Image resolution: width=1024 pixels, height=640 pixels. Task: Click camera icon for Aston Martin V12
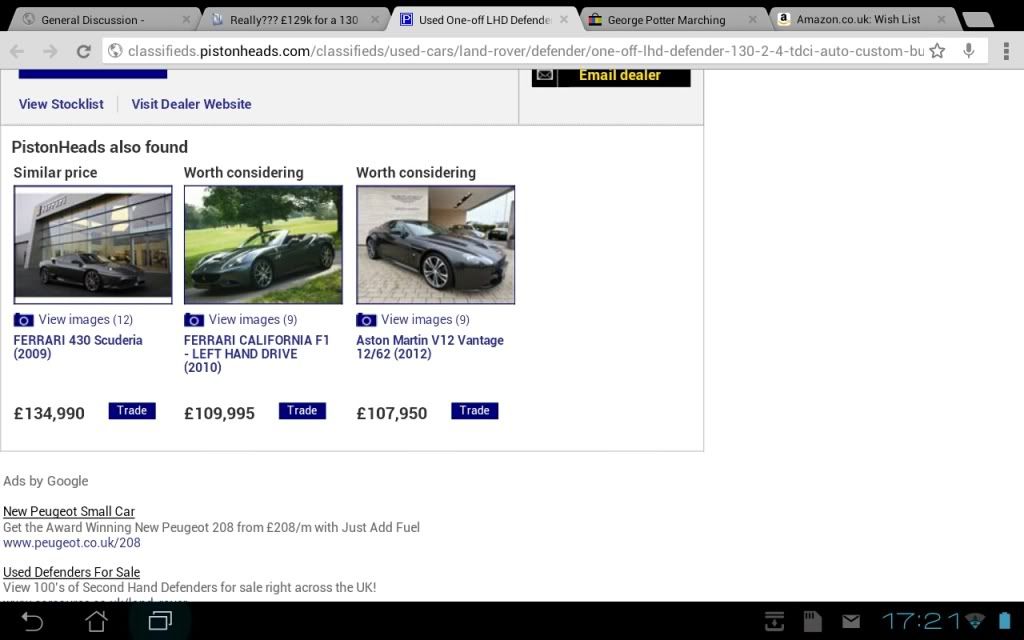tap(366, 320)
